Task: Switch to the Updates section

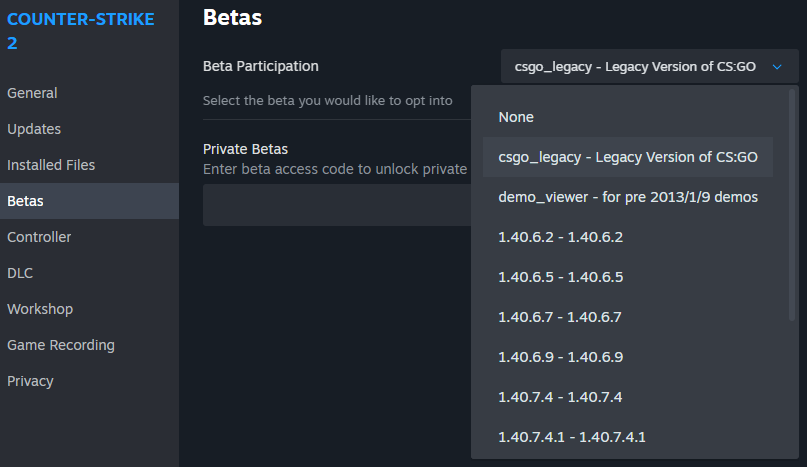Action: coord(34,129)
